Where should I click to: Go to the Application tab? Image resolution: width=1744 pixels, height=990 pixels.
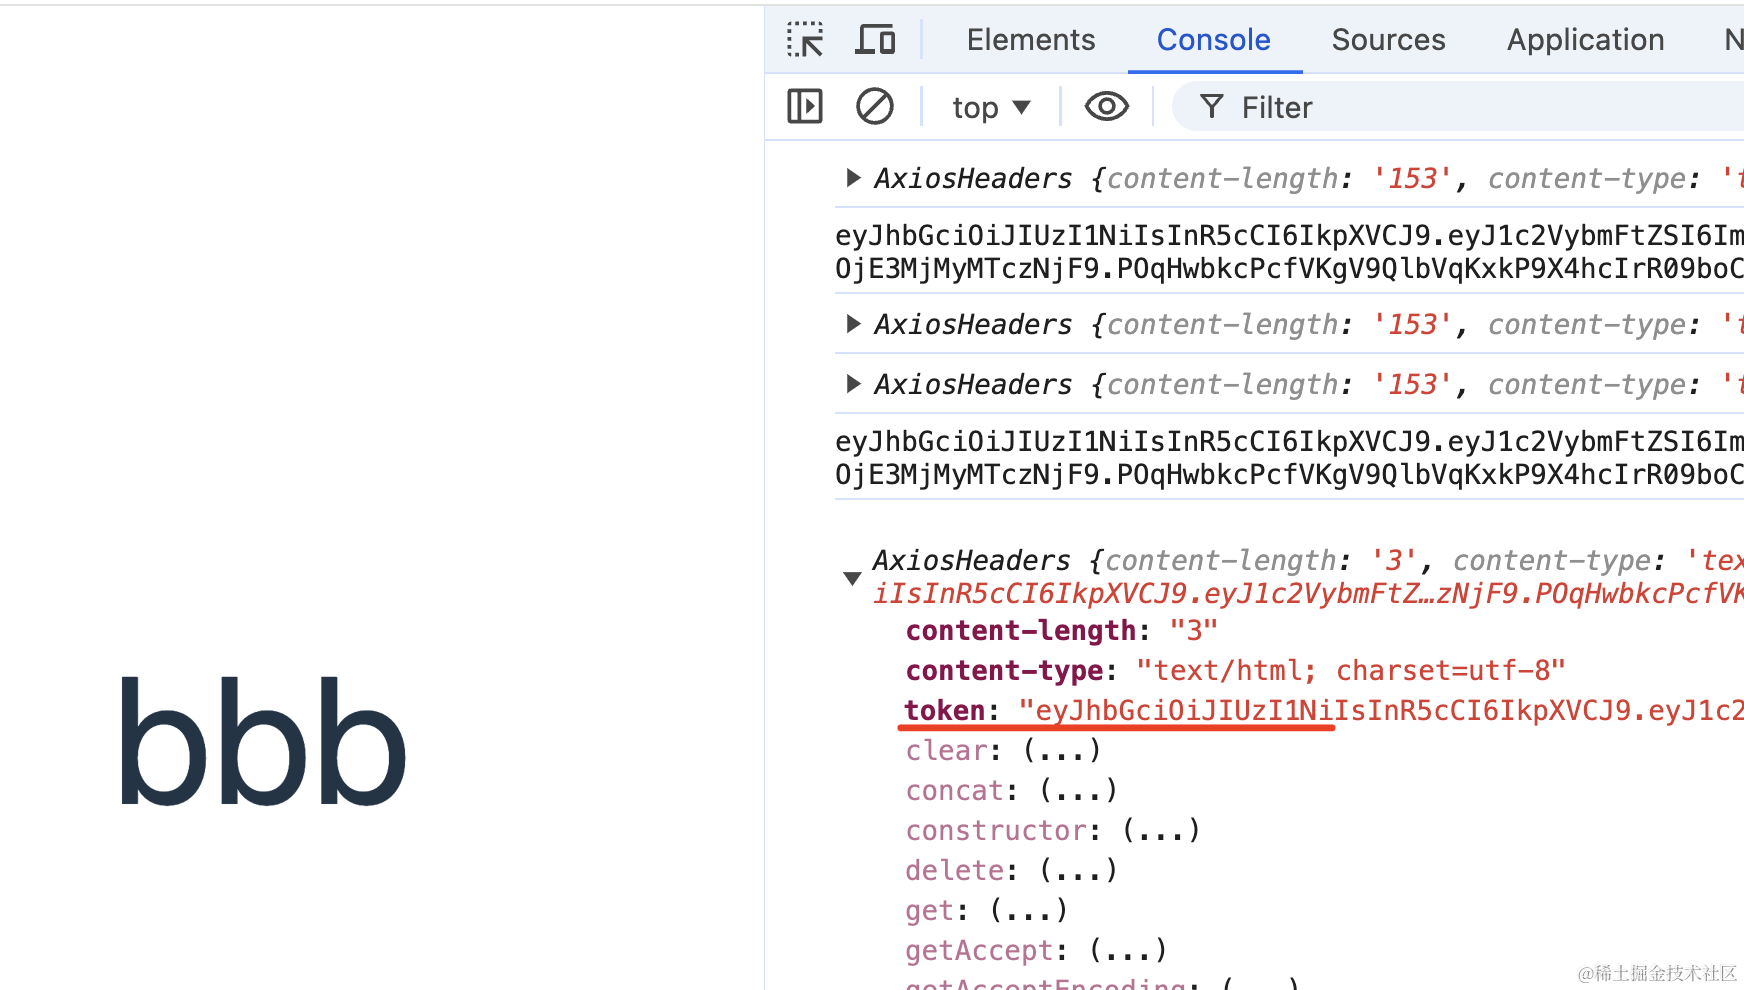[x=1585, y=40]
